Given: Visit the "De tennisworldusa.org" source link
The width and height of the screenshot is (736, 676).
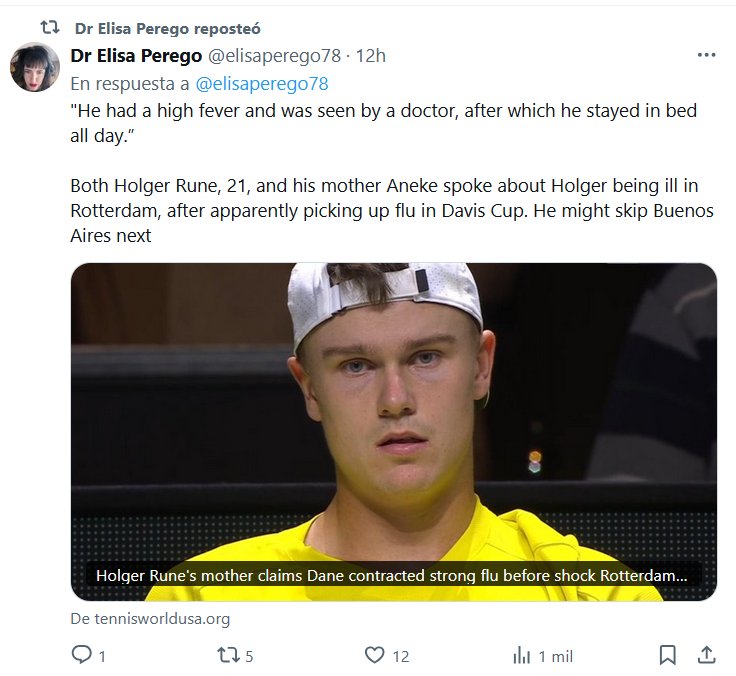Looking at the screenshot, I should [x=150, y=618].
